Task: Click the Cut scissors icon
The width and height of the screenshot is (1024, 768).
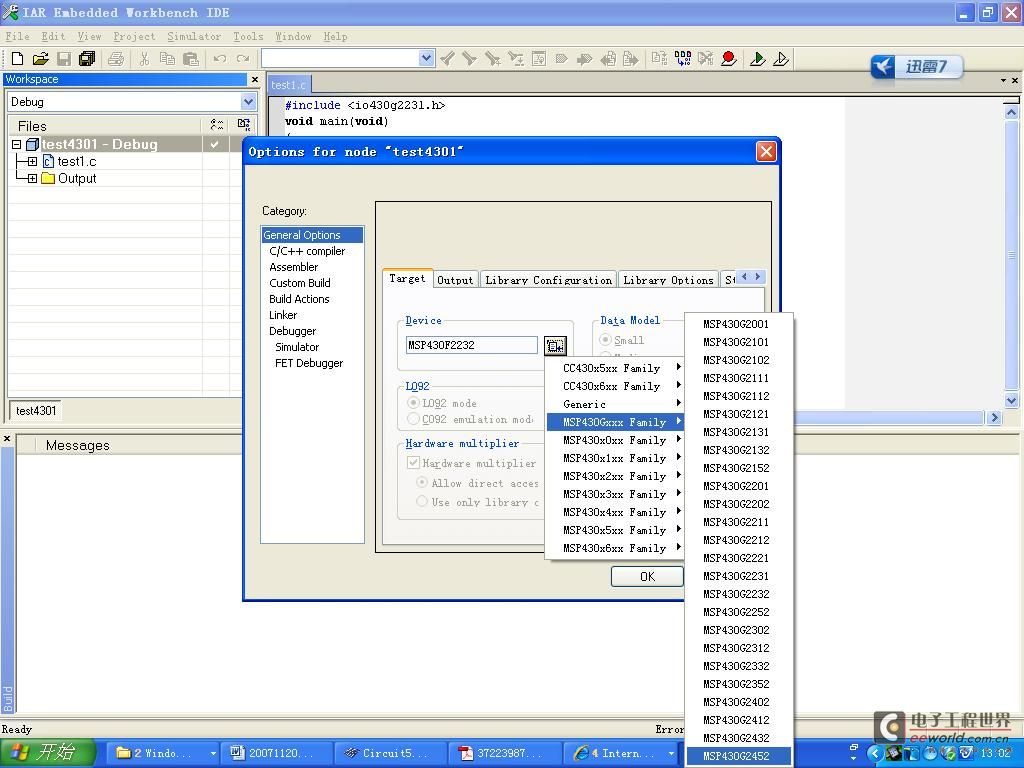Action: point(144,59)
